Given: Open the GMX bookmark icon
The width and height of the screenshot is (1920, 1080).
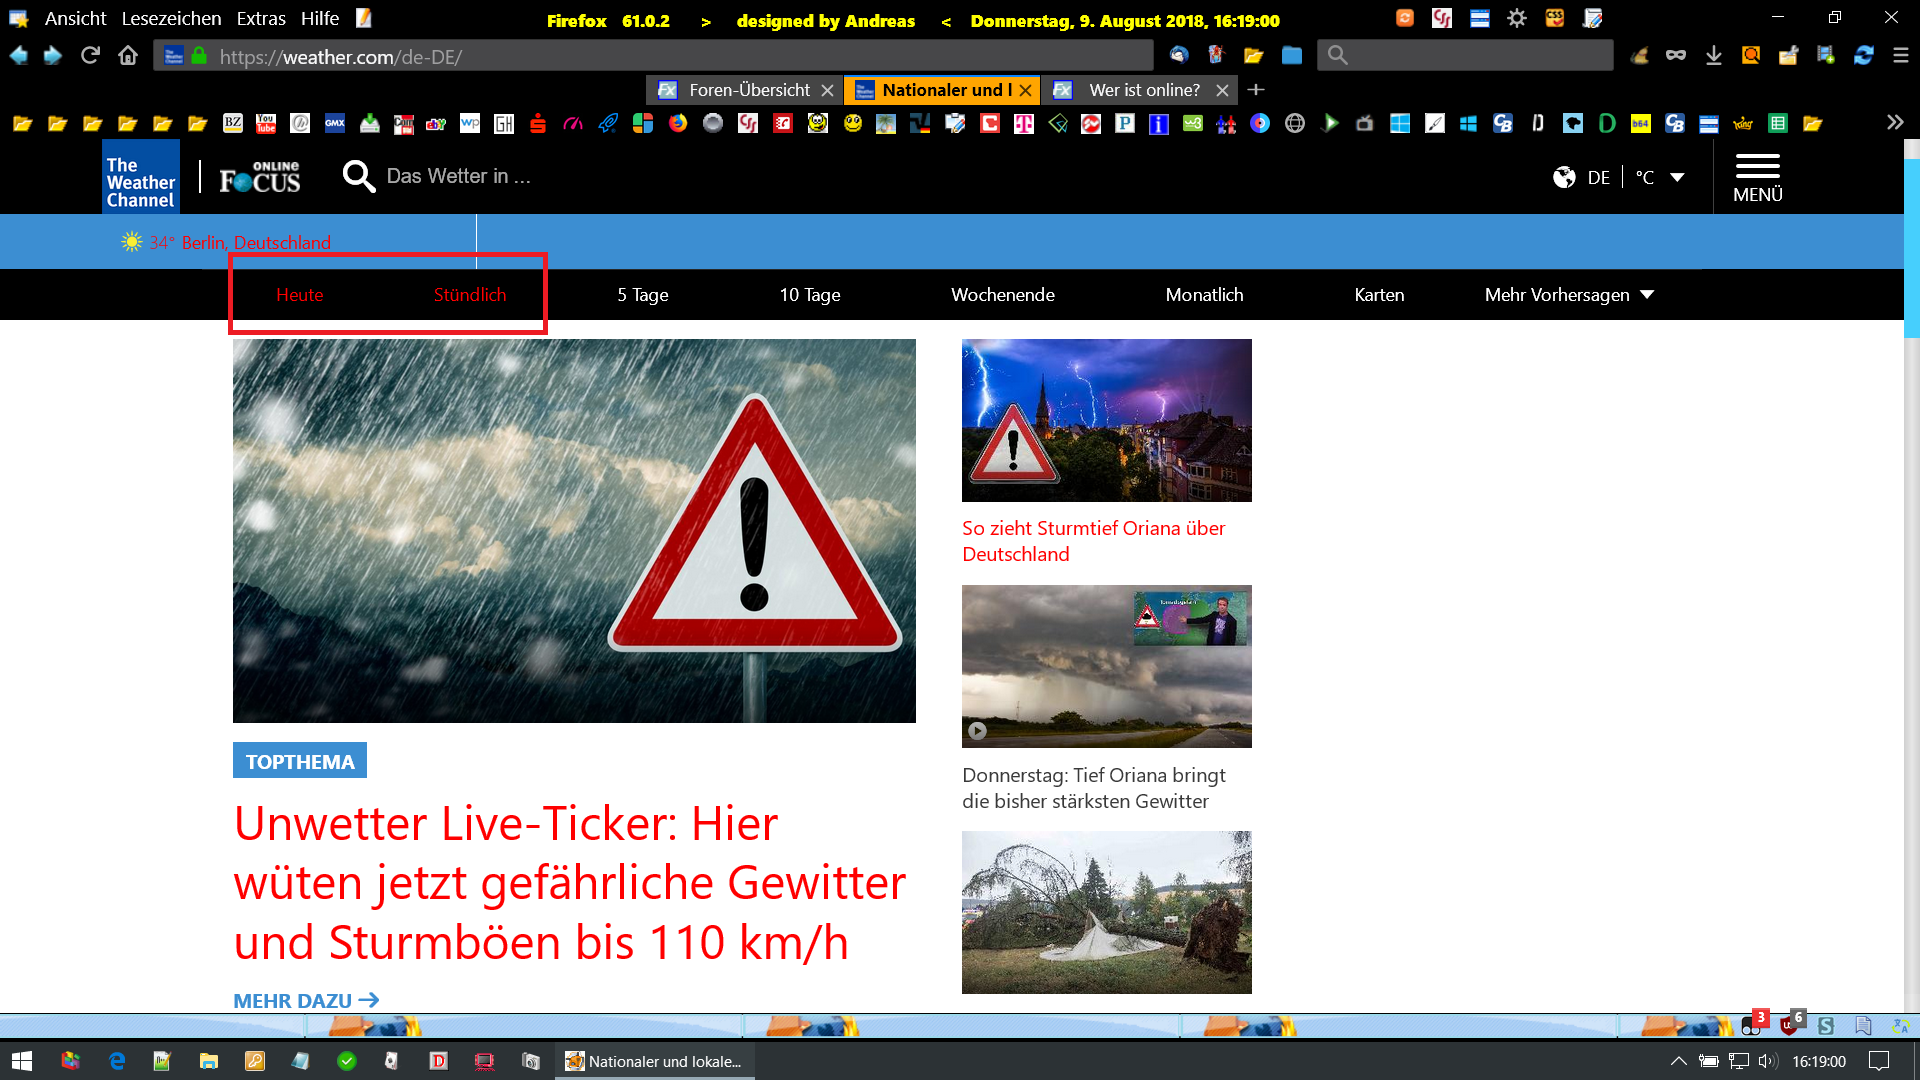Looking at the screenshot, I should click(335, 124).
